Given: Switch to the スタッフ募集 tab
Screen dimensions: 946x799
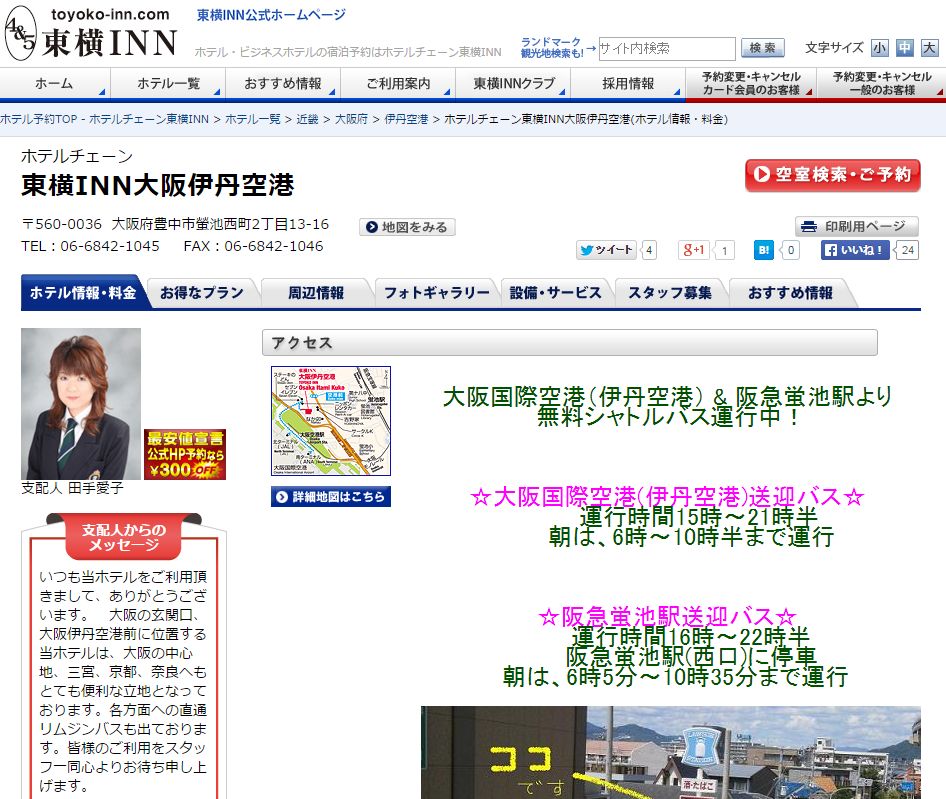Looking at the screenshot, I should (x=670, y=293).
